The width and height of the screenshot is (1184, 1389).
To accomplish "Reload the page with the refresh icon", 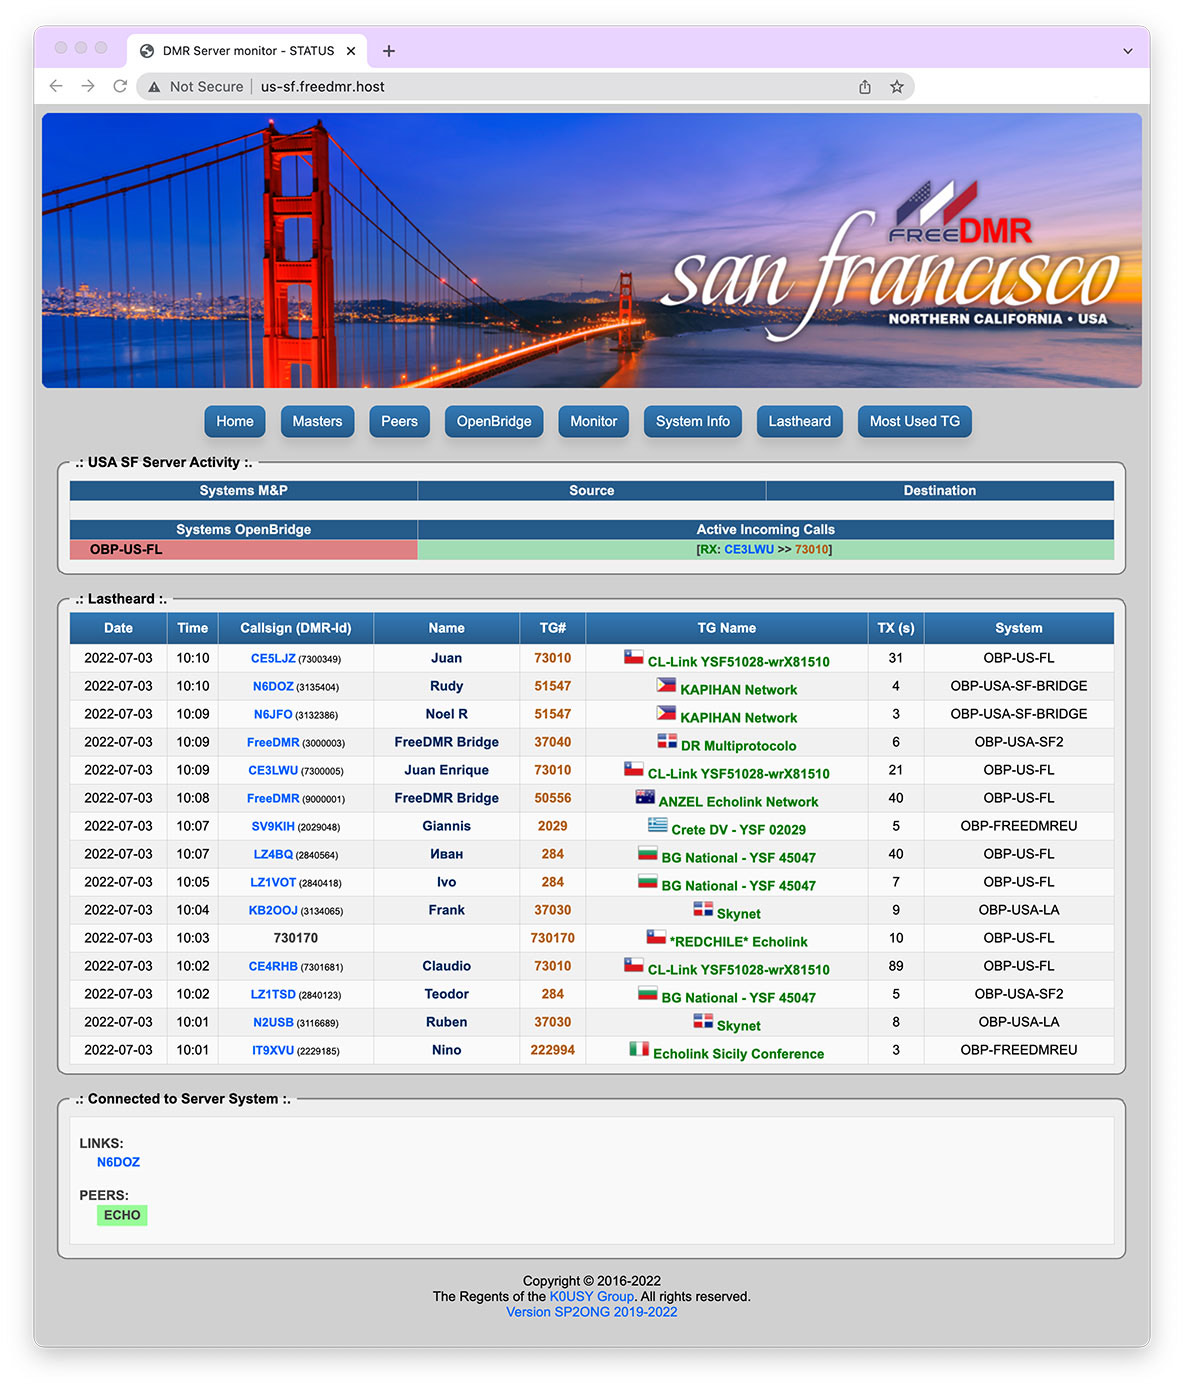I will click(x=120, y=86).
